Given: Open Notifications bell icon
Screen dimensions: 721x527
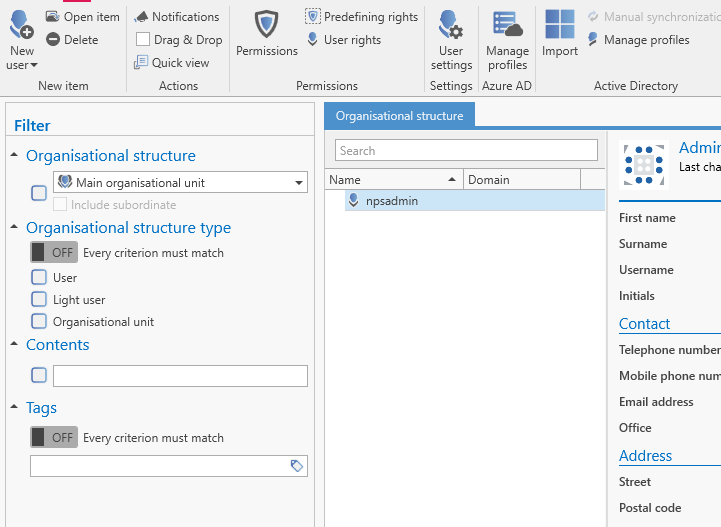Looking at the screenshot, I should click(x=141, y=17).
